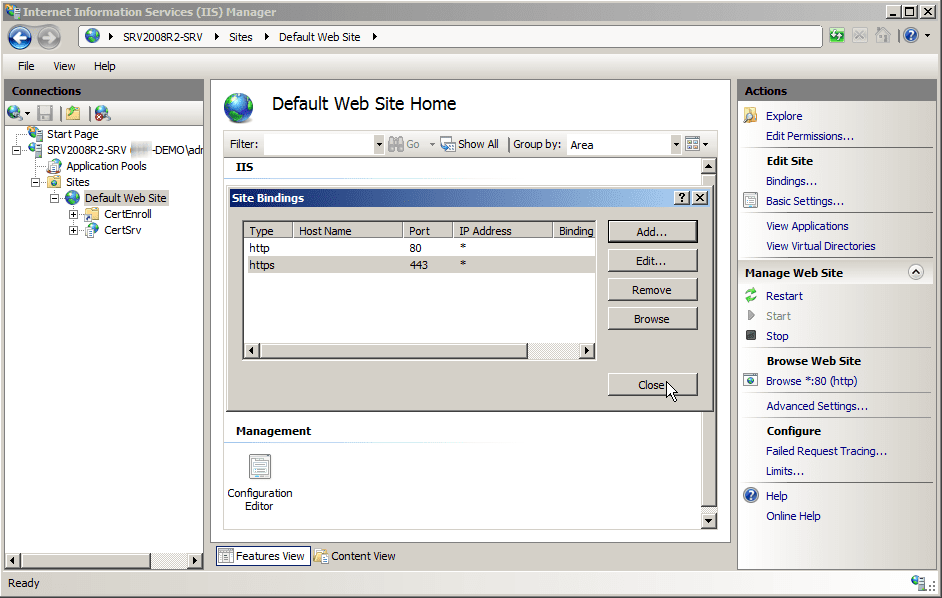Open Advanced Settings... link
The image size is (942, 598).
(817, 406)
